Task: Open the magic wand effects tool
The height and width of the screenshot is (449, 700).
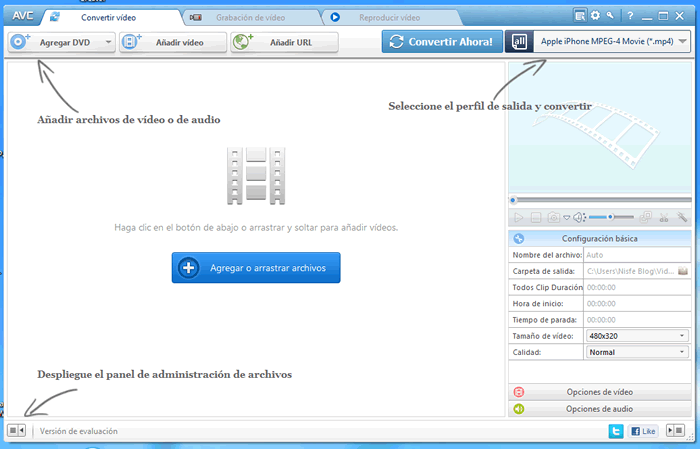Action: click(x=683, y=217)
